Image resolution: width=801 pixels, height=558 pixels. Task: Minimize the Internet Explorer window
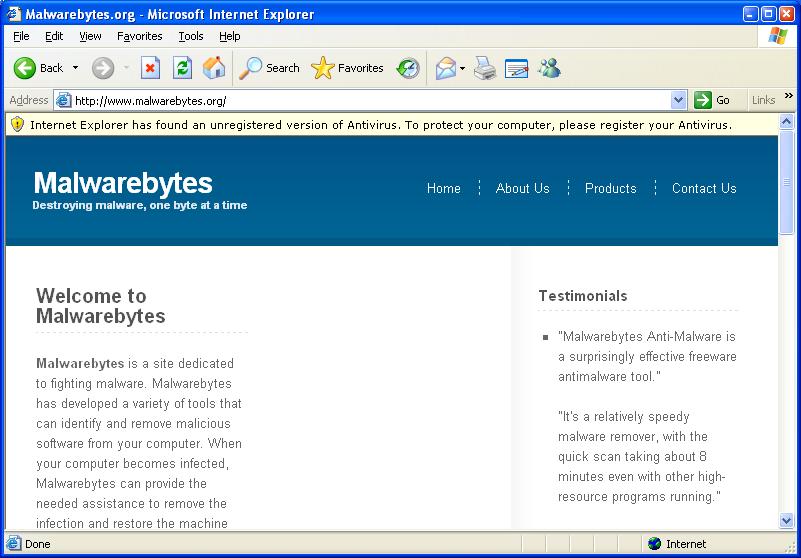tap(750, 14)
